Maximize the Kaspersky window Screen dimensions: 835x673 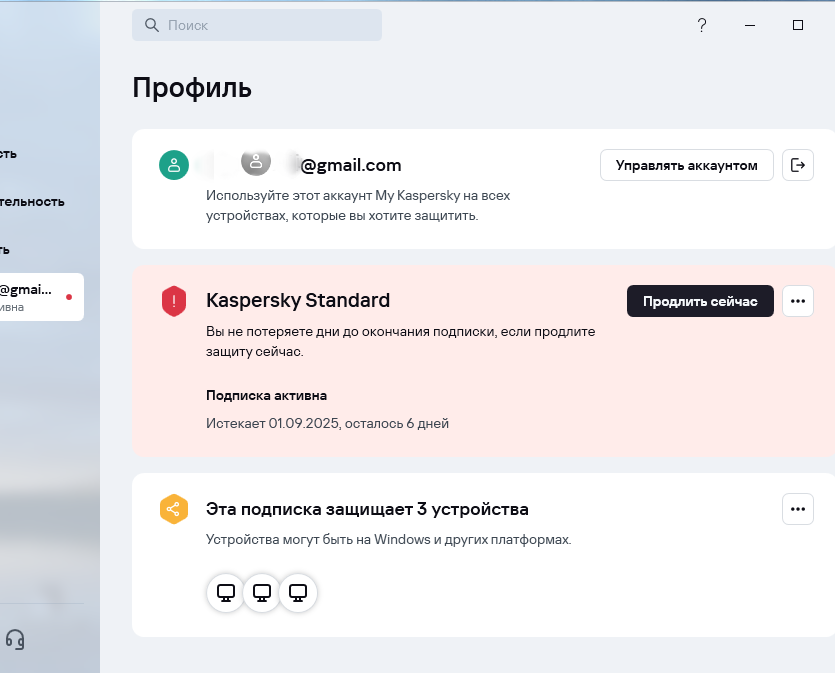798,25
